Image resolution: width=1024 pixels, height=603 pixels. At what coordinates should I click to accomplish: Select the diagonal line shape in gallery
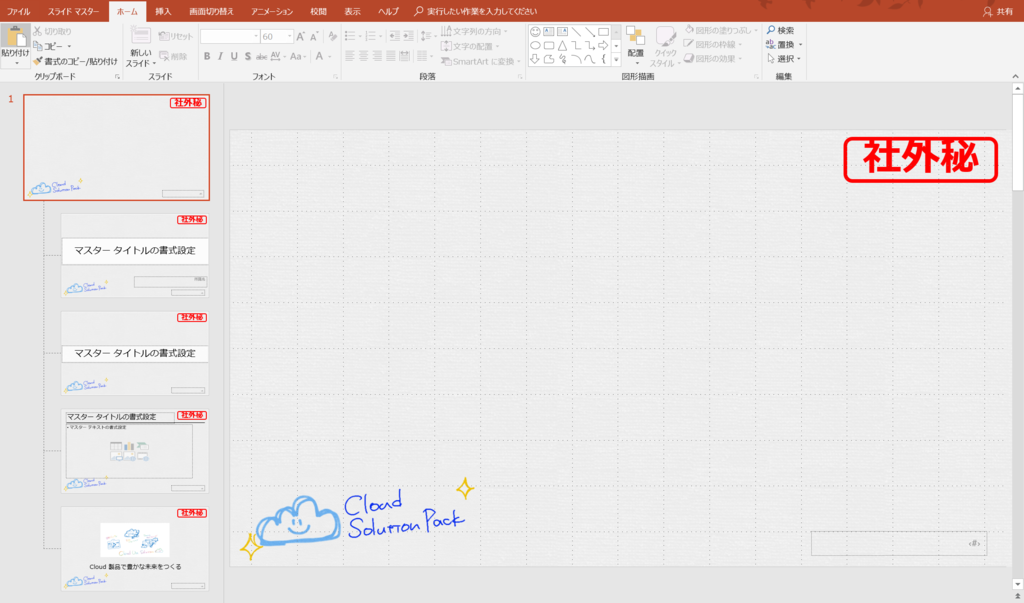pyautogui.click(x=576, y=31)
